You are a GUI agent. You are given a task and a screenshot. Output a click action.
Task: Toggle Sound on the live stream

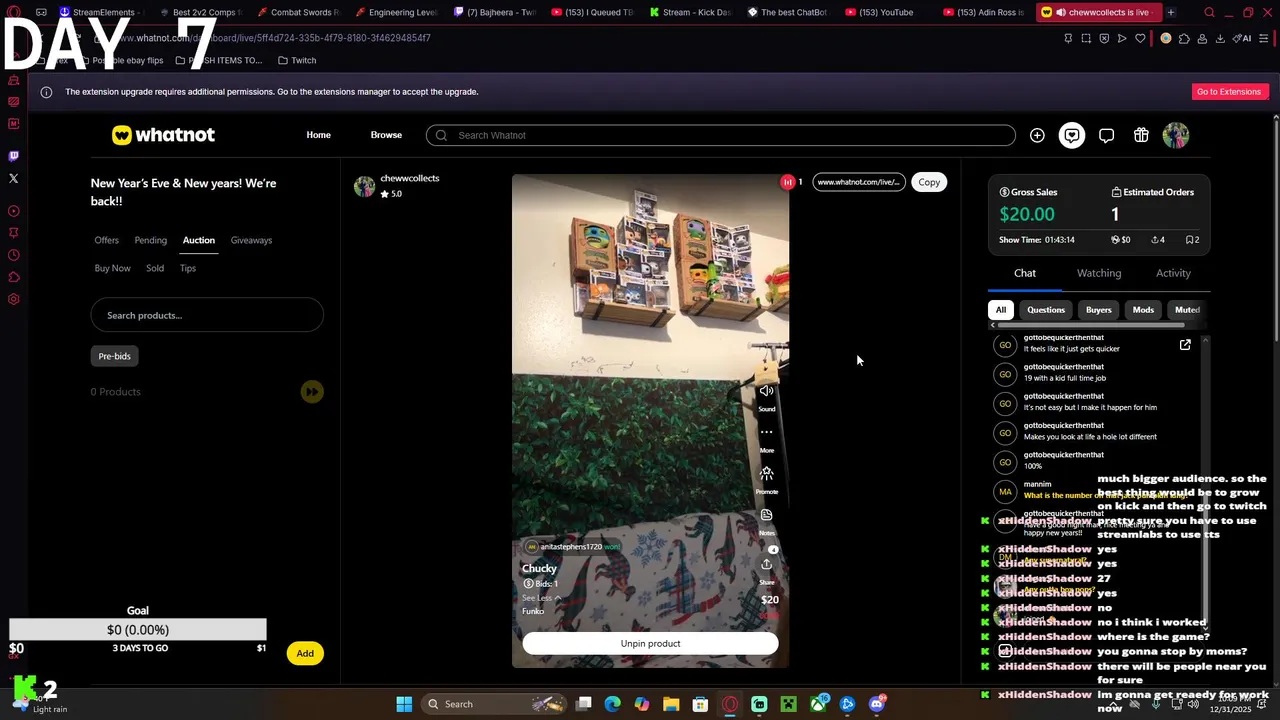click(767, 391)
